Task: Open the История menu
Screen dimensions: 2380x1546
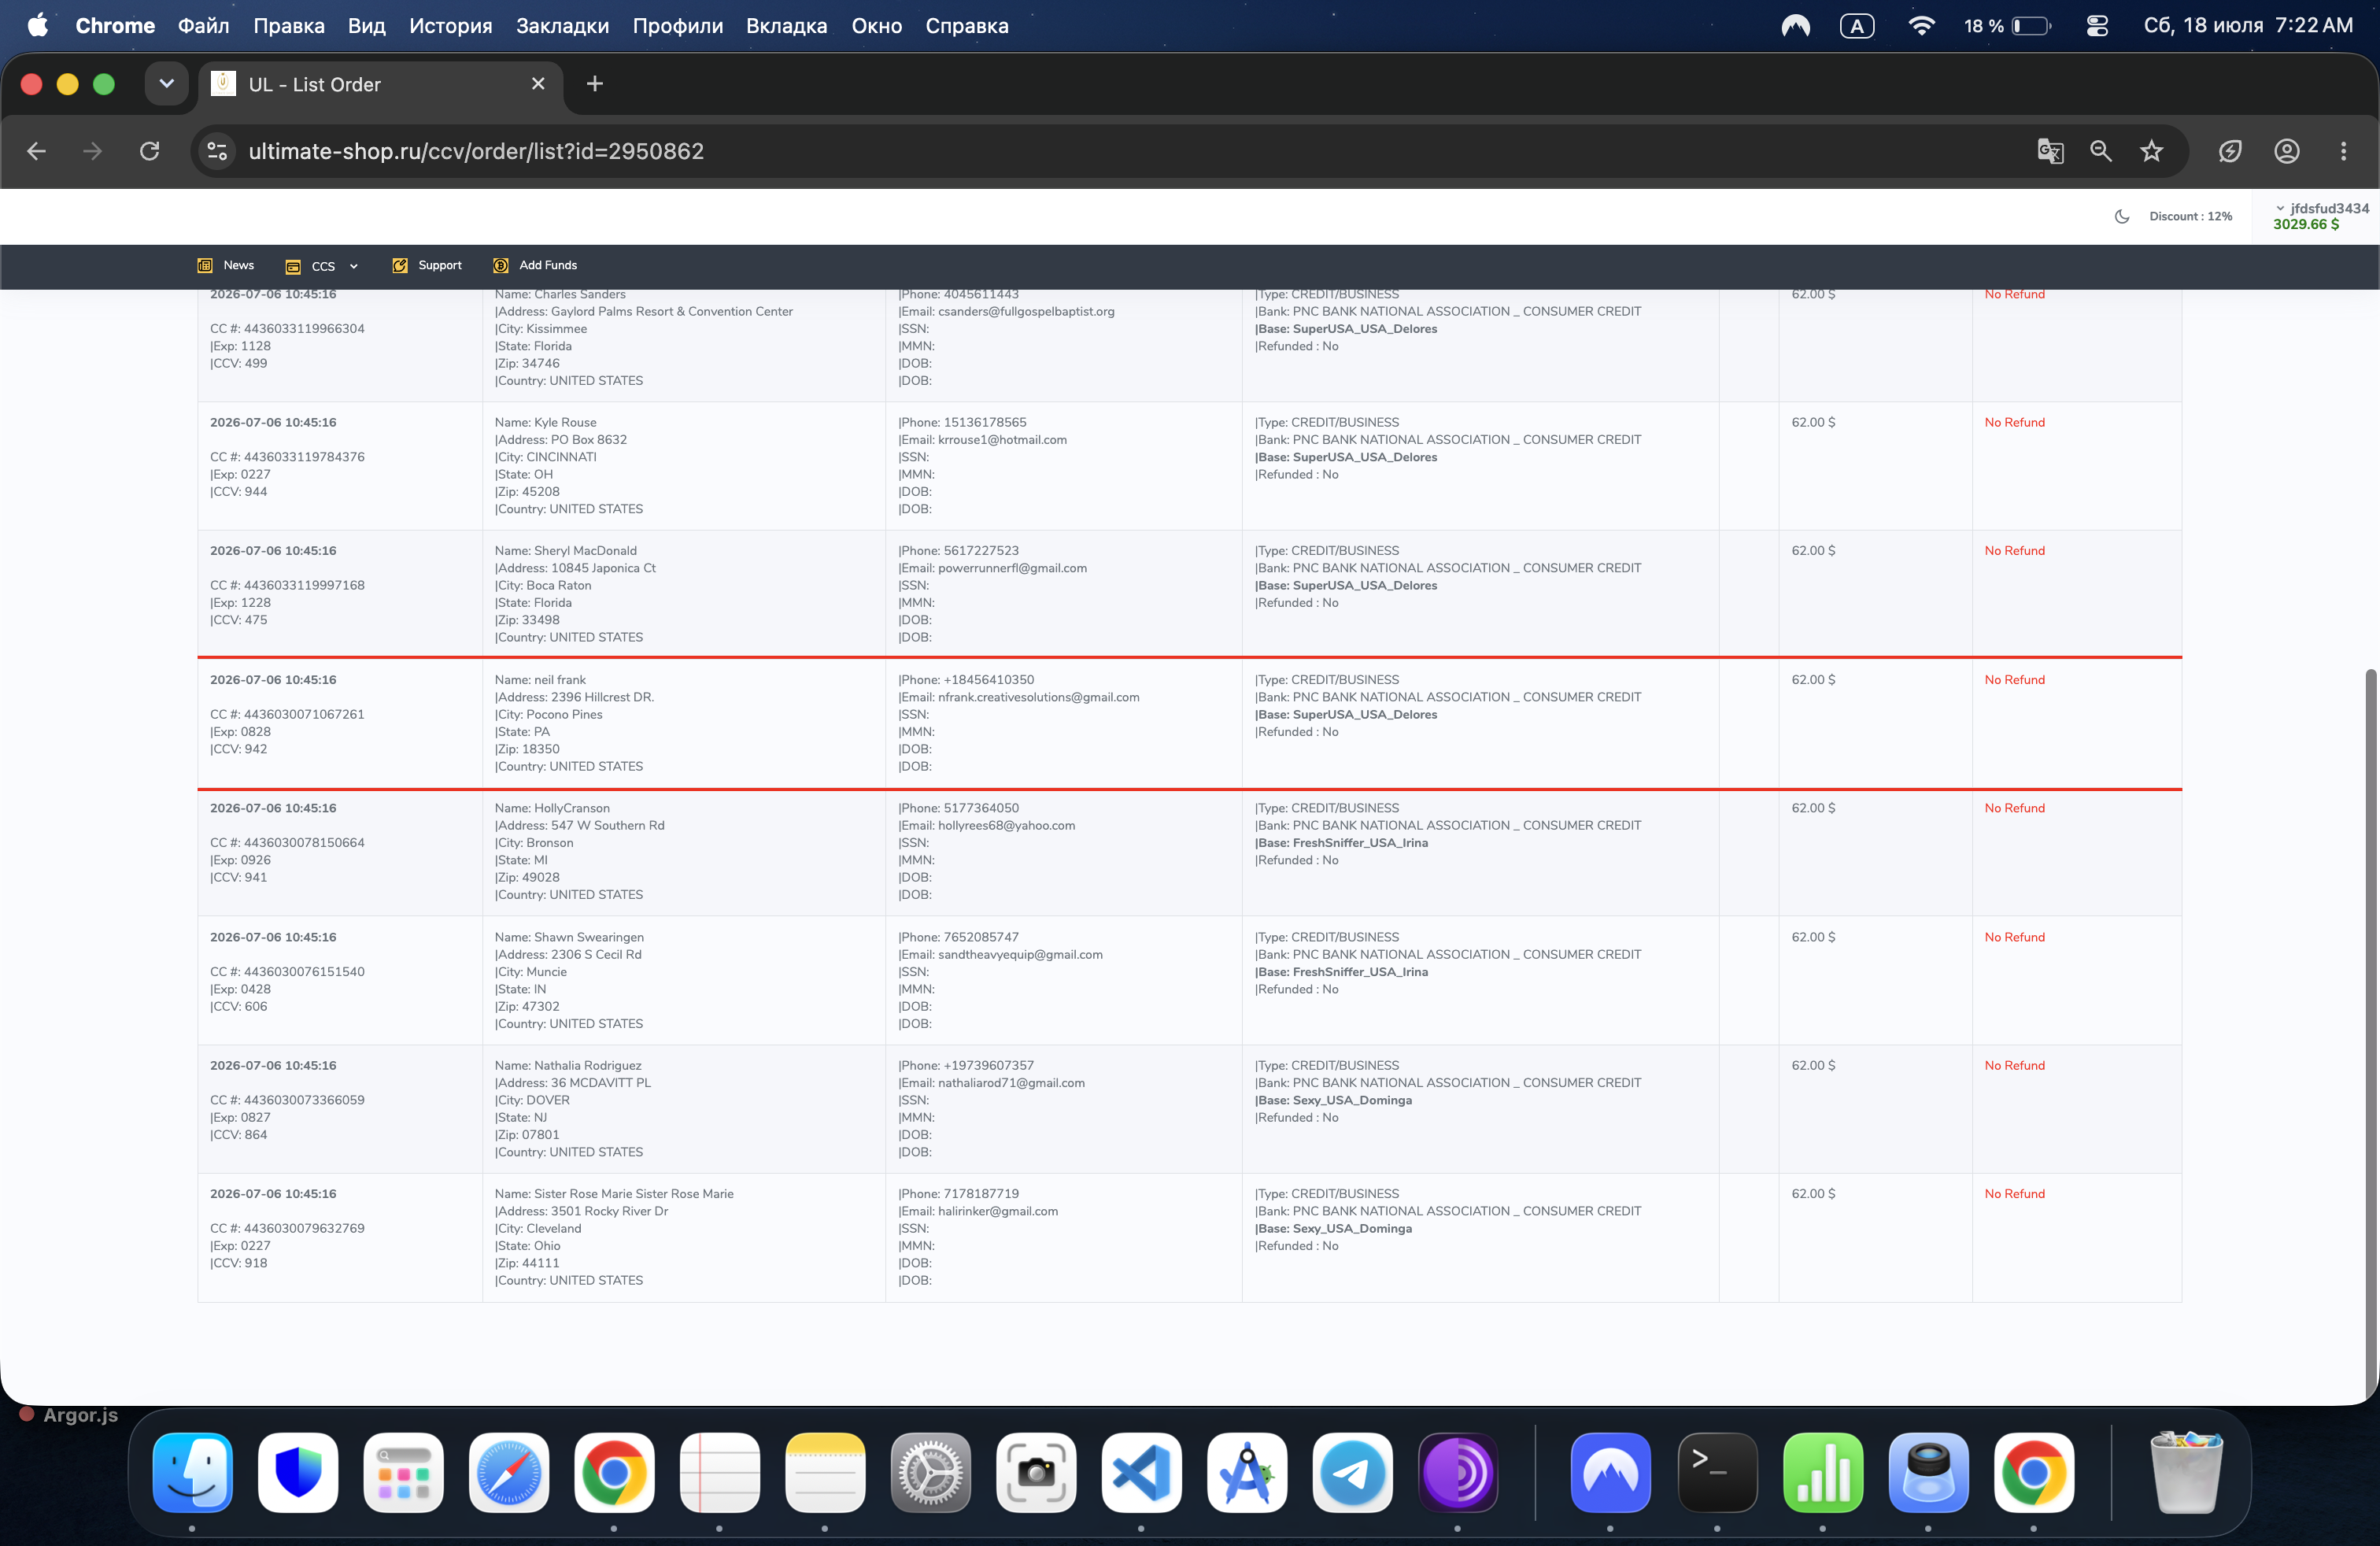Action: point(451,26)
